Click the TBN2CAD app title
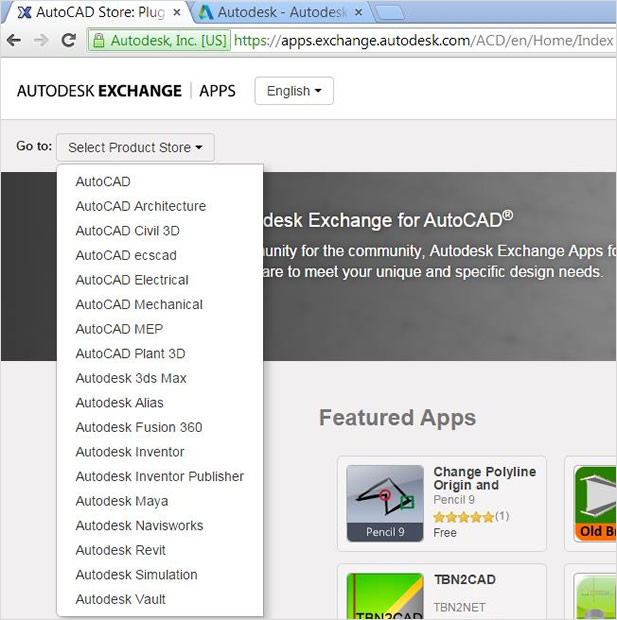 point(464,580)
